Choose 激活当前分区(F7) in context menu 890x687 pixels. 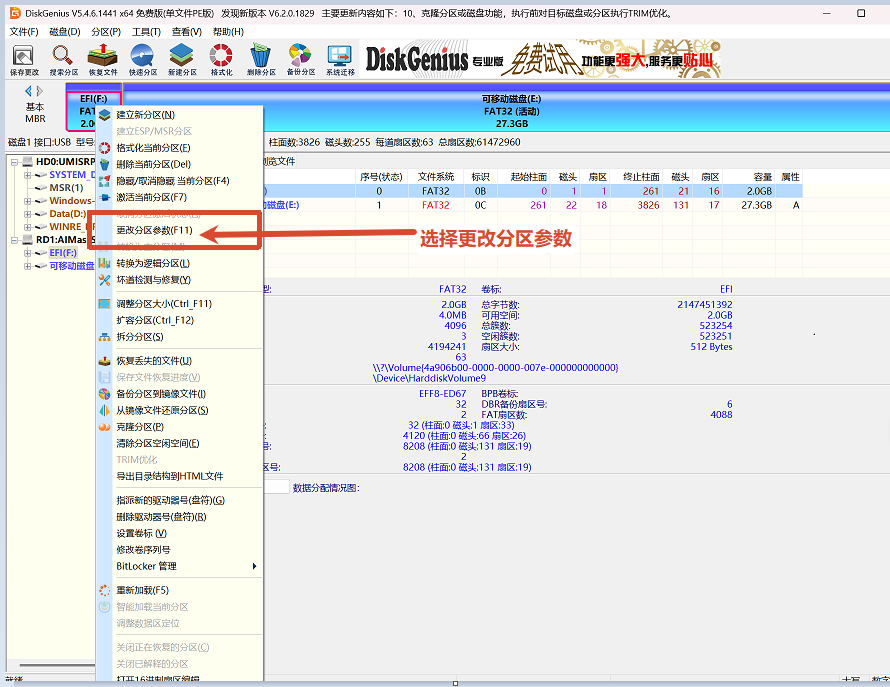pos(179,197)
